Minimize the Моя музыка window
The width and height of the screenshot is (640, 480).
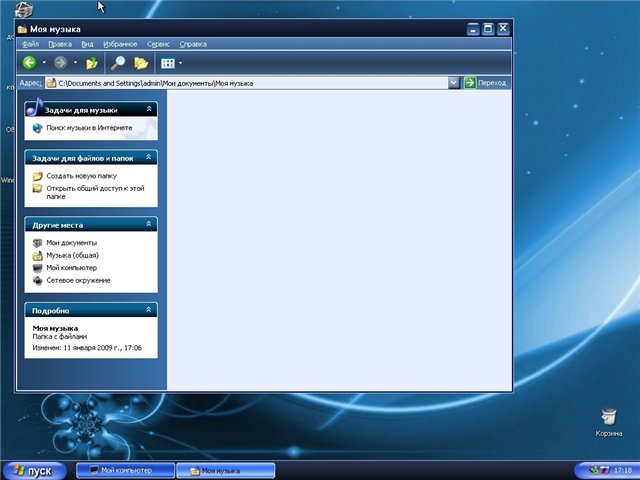pyautogui.click(x=473, y=29)
